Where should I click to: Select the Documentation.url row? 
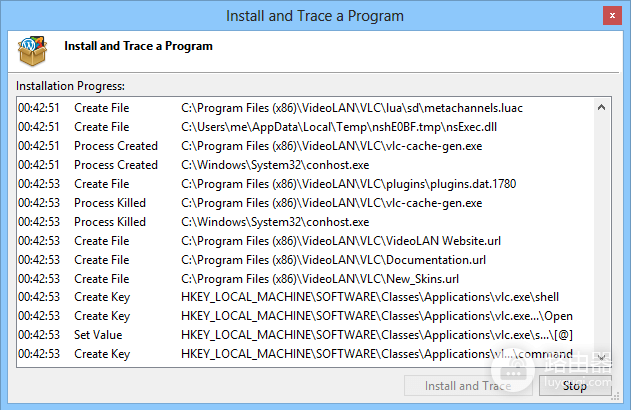coord(305,260)
